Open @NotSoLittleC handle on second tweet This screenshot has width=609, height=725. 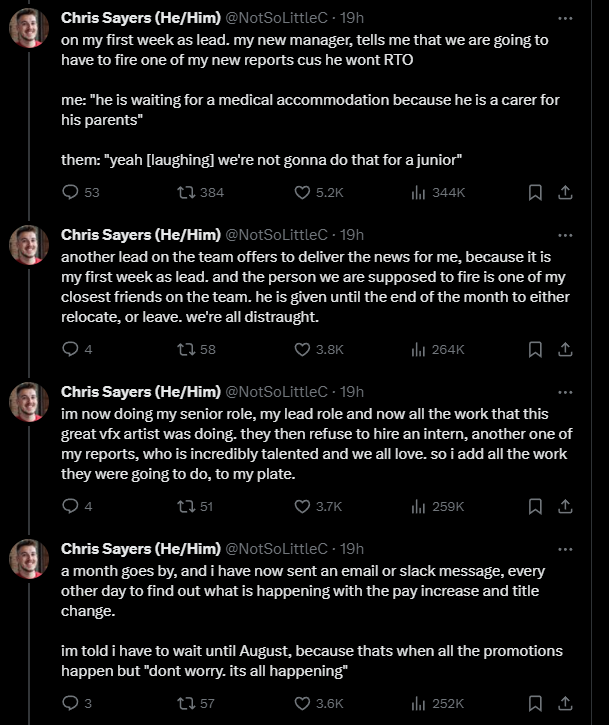(x=277, y=235)
